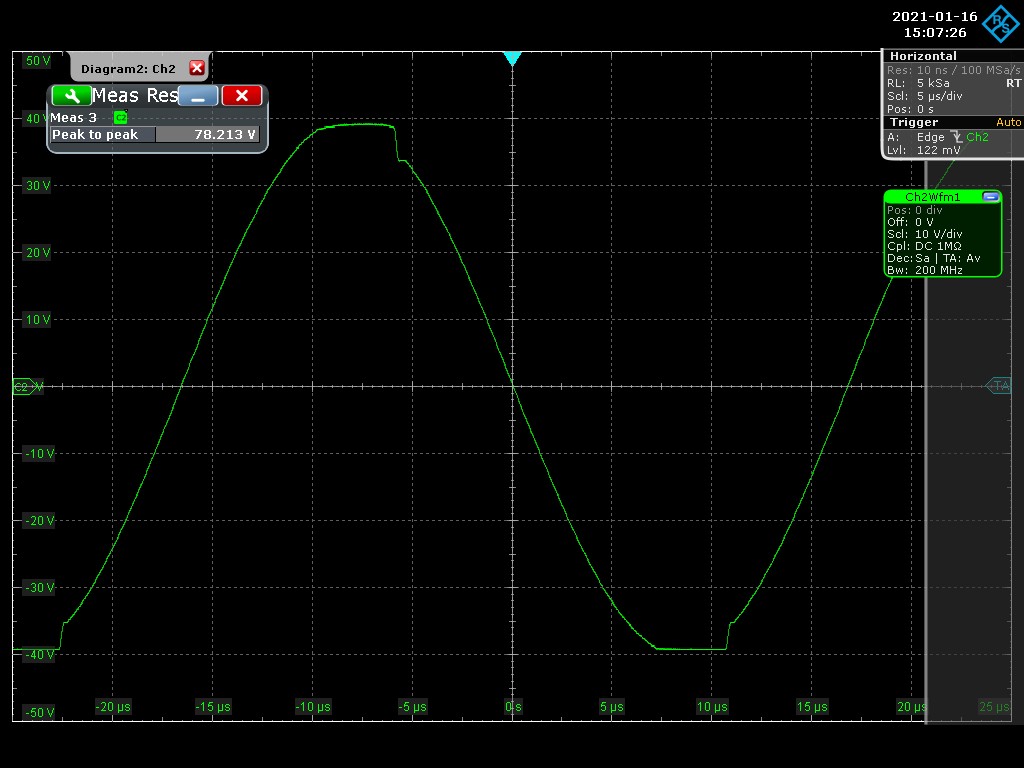Click the Bw: 200 MHz bandwidth entry

click(924, 270)
